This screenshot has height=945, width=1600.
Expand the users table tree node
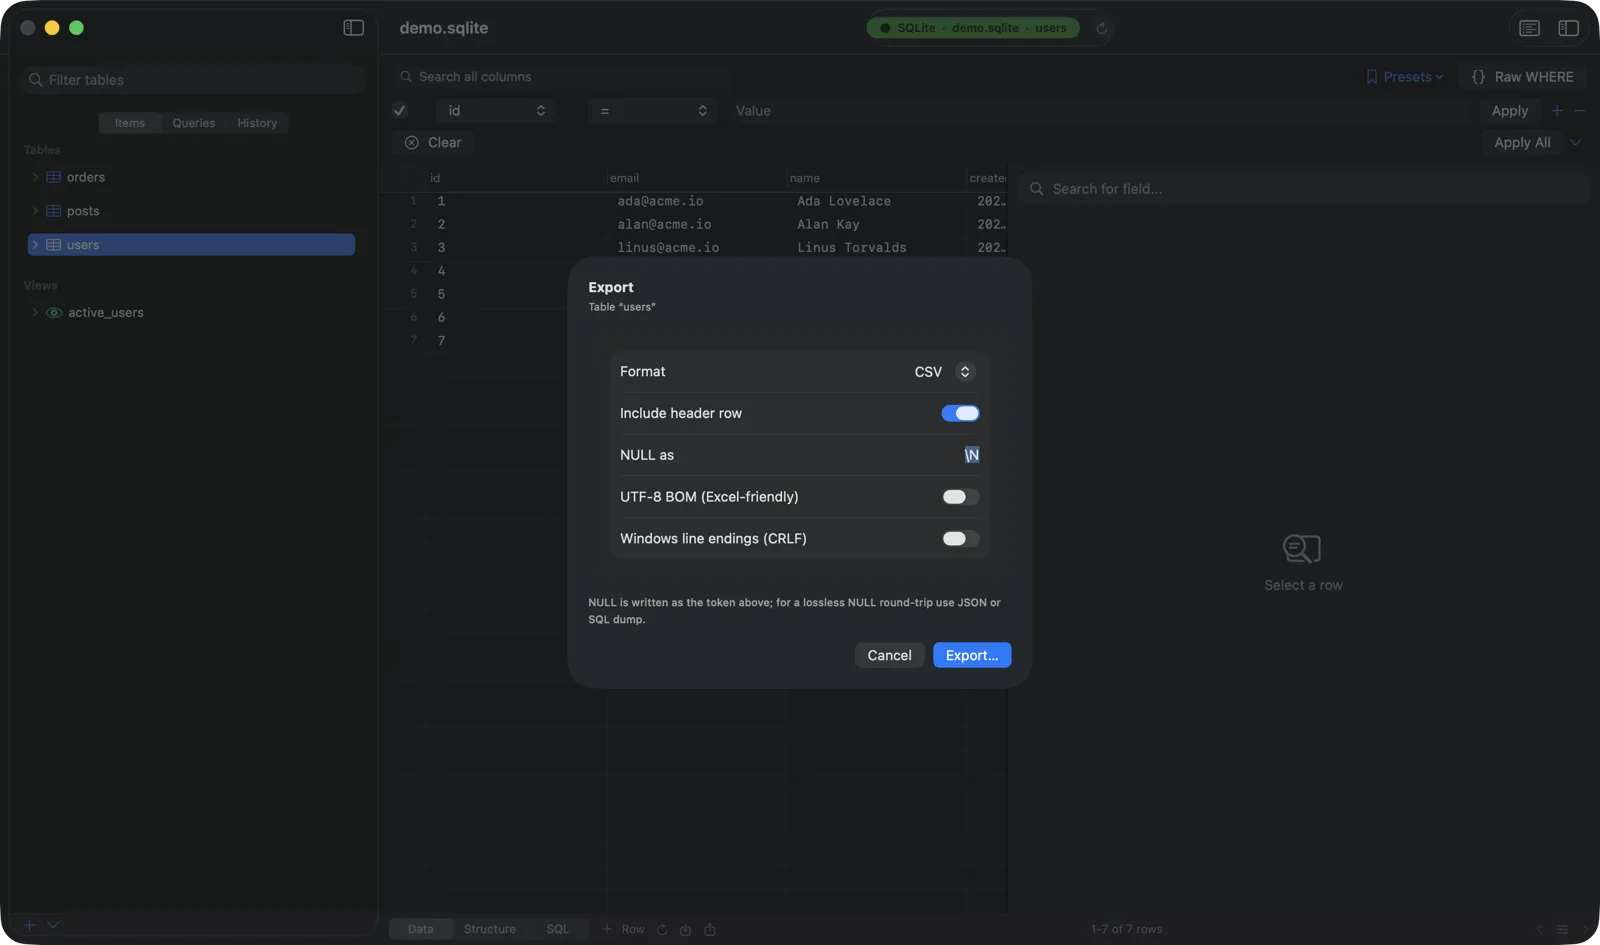click(35, 245)
